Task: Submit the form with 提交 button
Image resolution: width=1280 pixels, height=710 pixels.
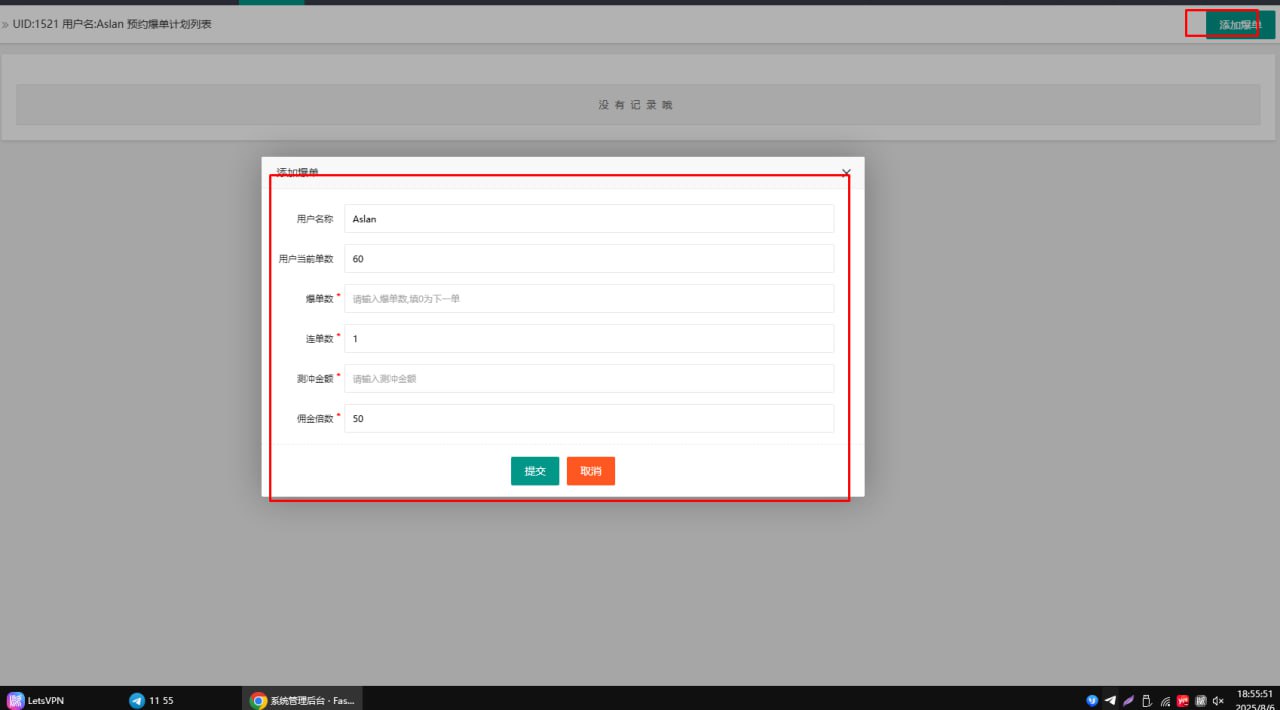Action: [x=534, y=471]
